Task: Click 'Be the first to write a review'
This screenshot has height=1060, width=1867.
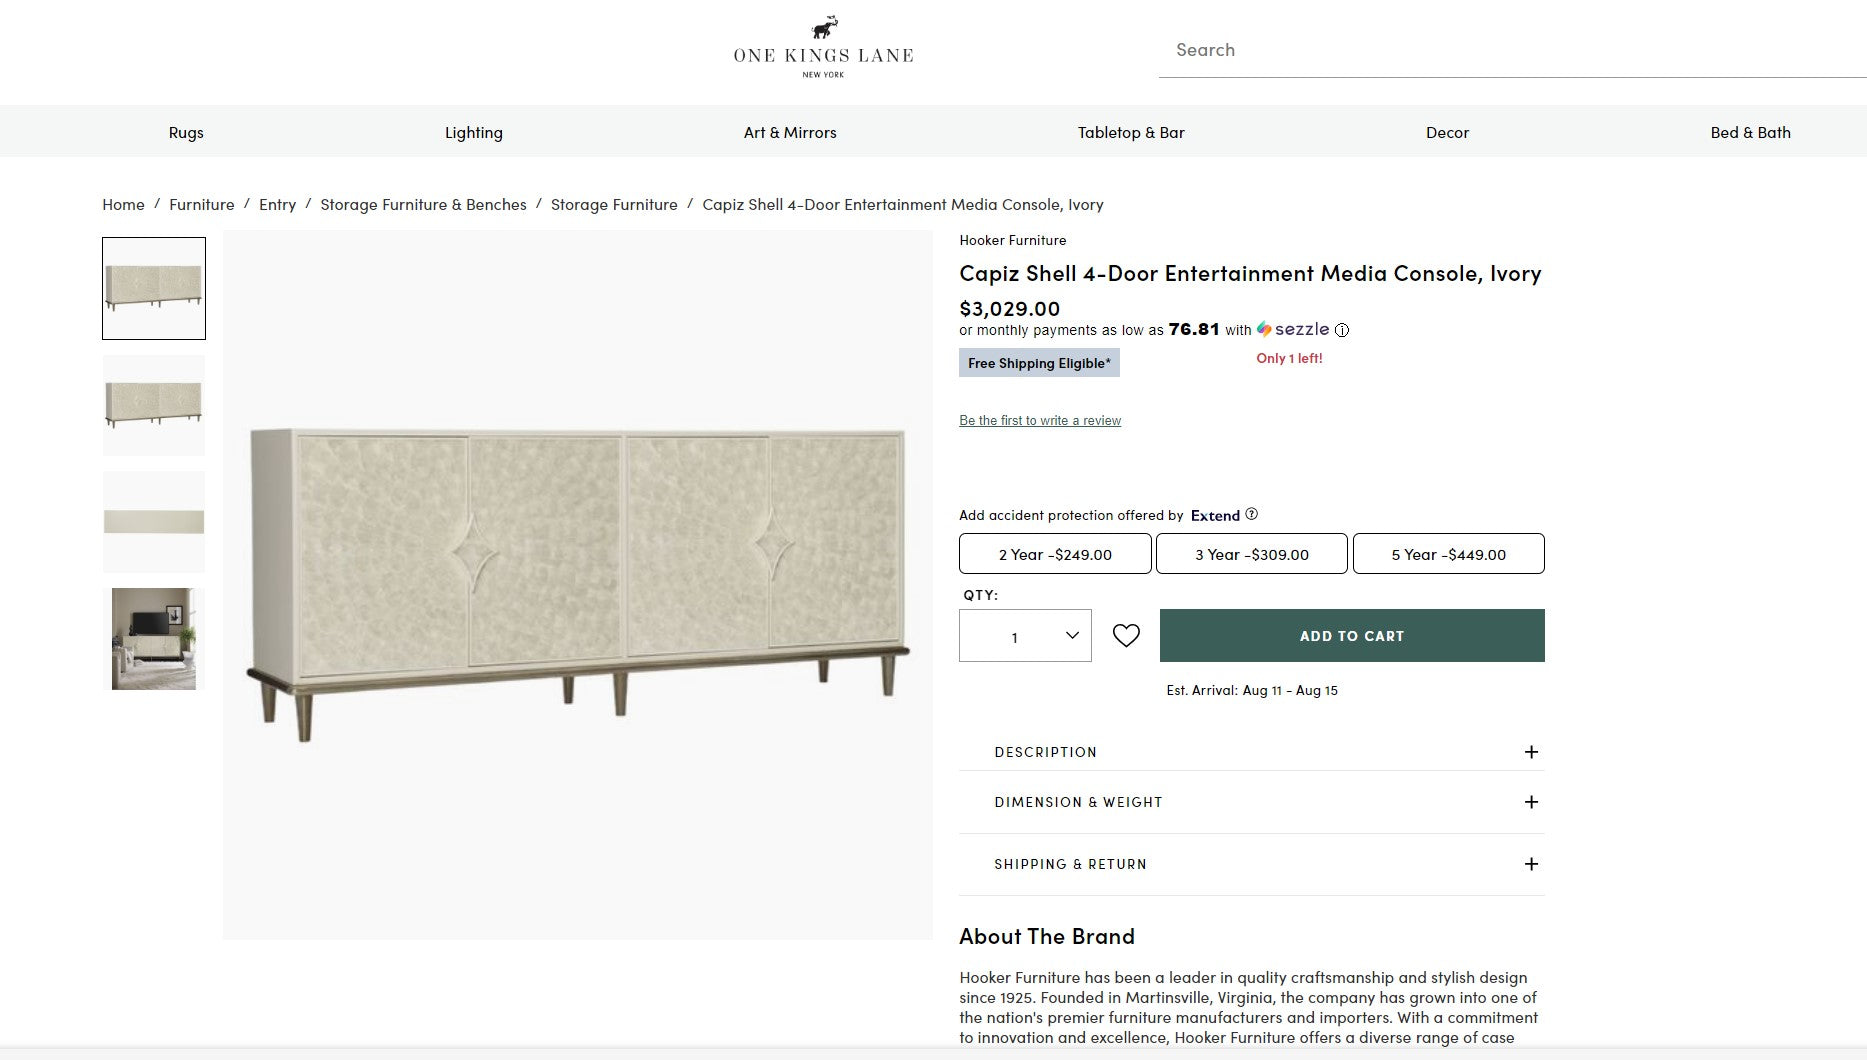Action: (x=1040, y=421)
